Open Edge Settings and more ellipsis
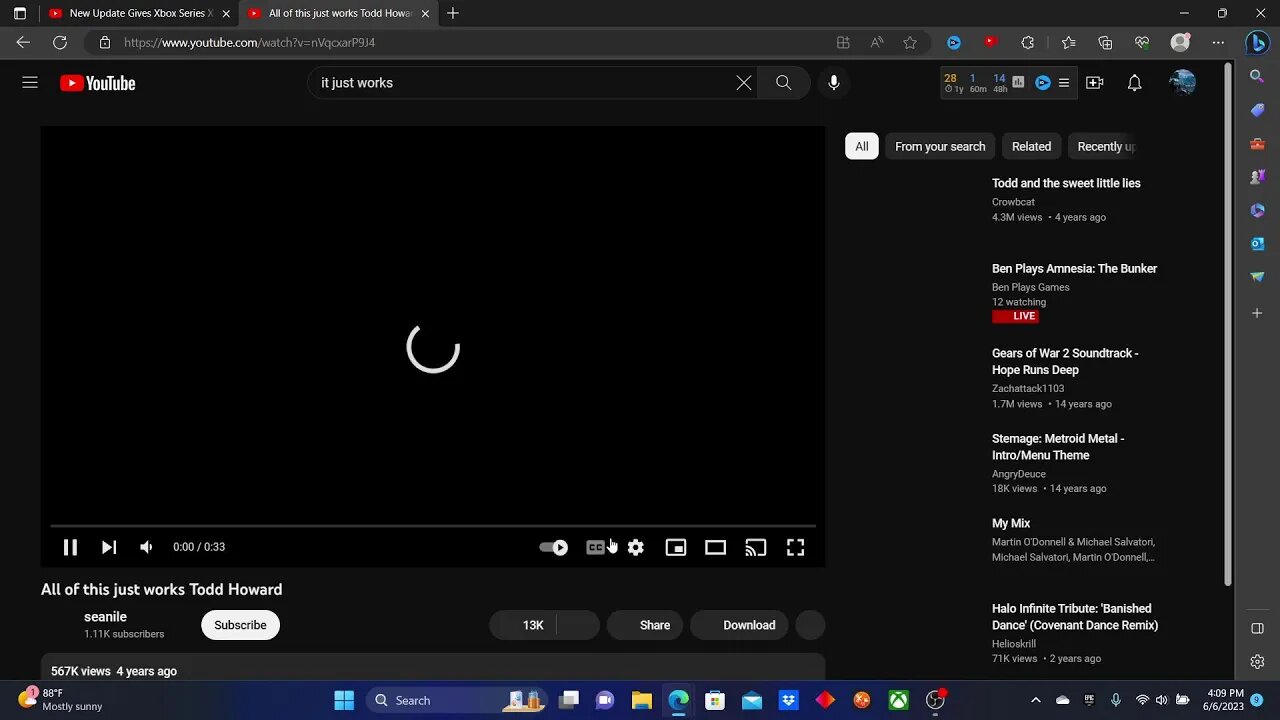Viewport: 1280px width, 720px height. [x=1218, y=42]
